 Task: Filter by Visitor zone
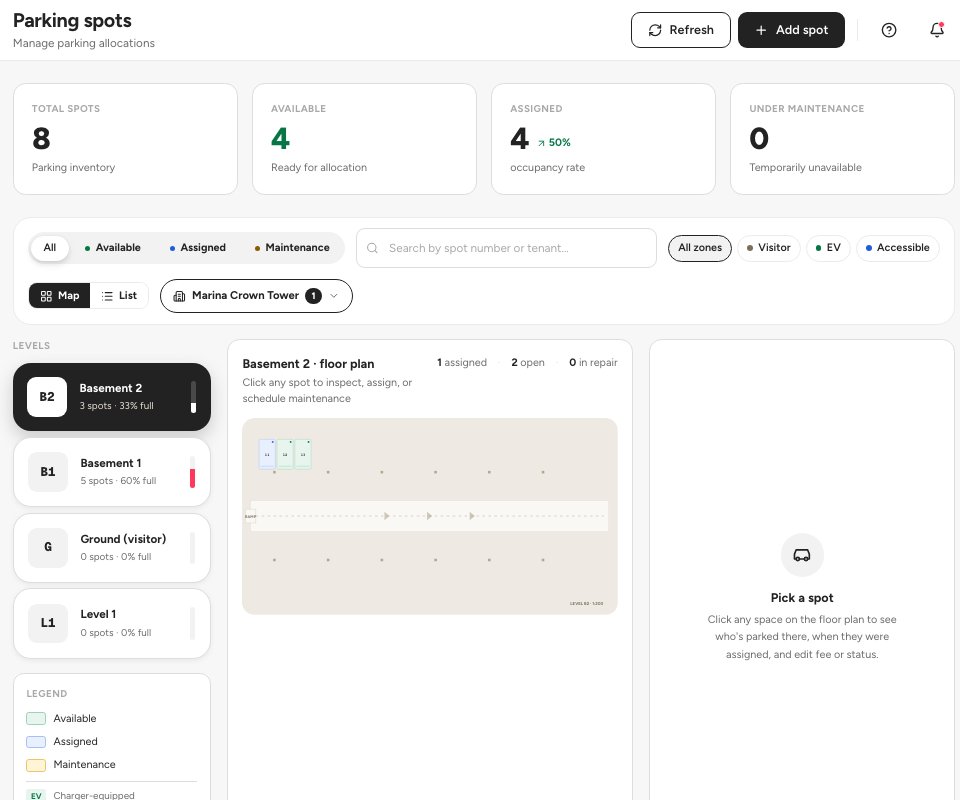(x=768, y=248)
